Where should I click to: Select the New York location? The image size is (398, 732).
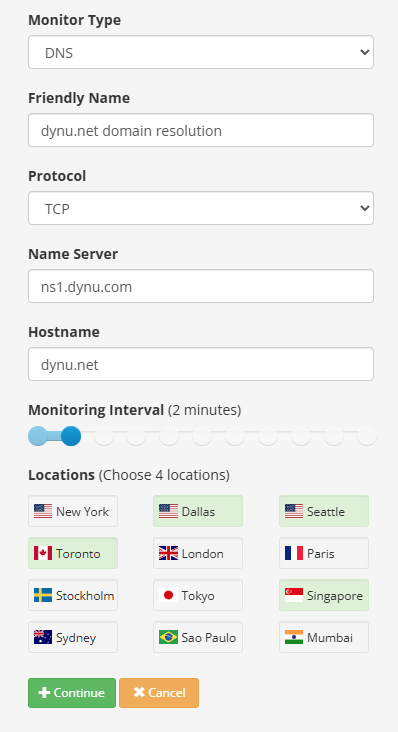point(73,511)
